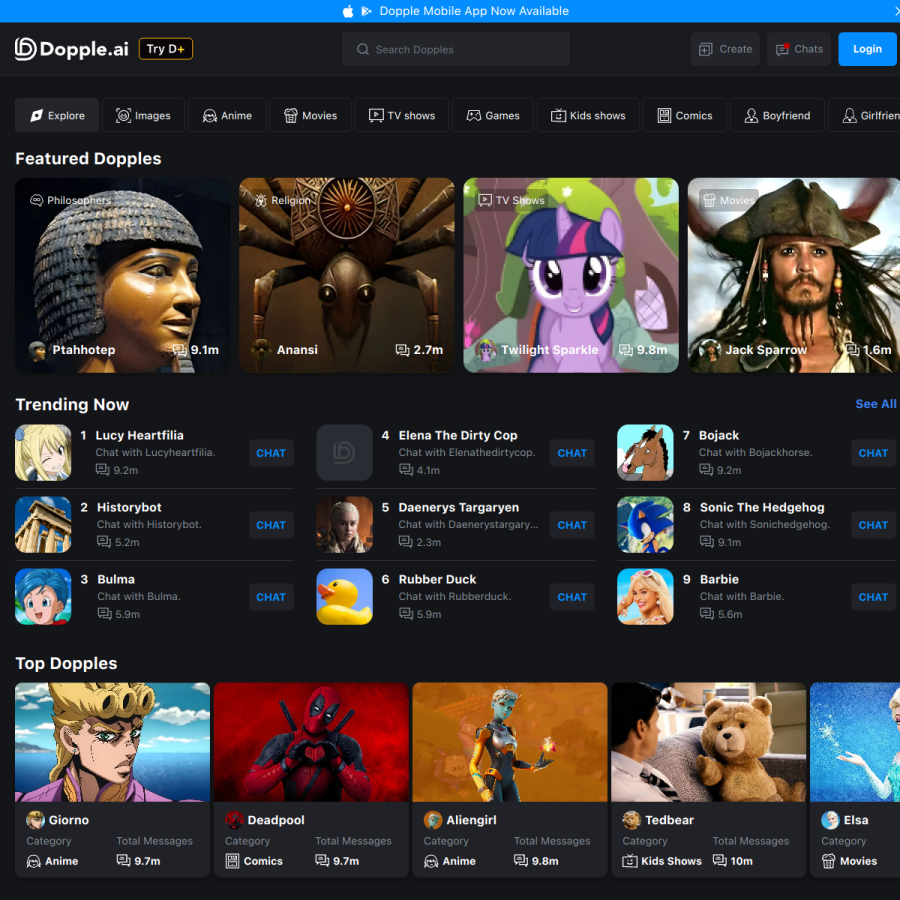Screen dimensions: 900x900
Task: Click the Apple icon in top banner
Action: click(x=348, y=11)
